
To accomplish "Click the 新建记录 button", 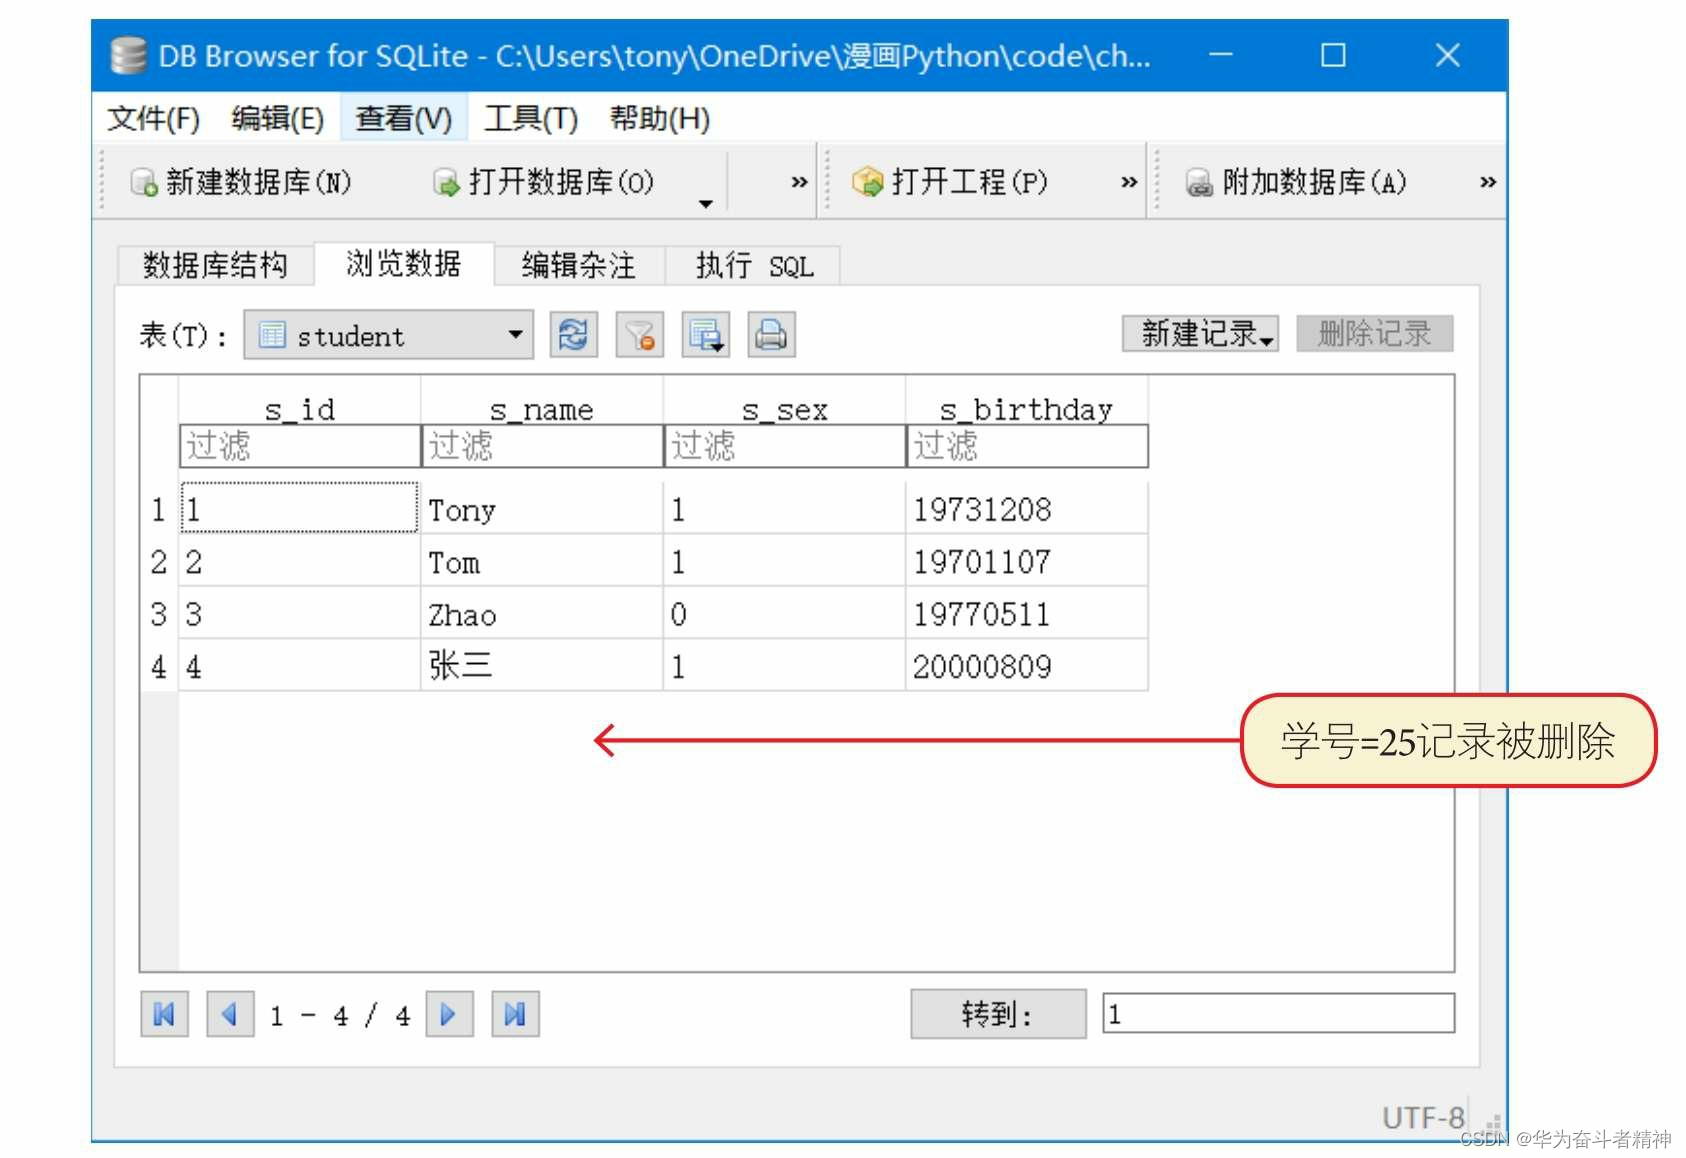I will [x=1200, y=333].
